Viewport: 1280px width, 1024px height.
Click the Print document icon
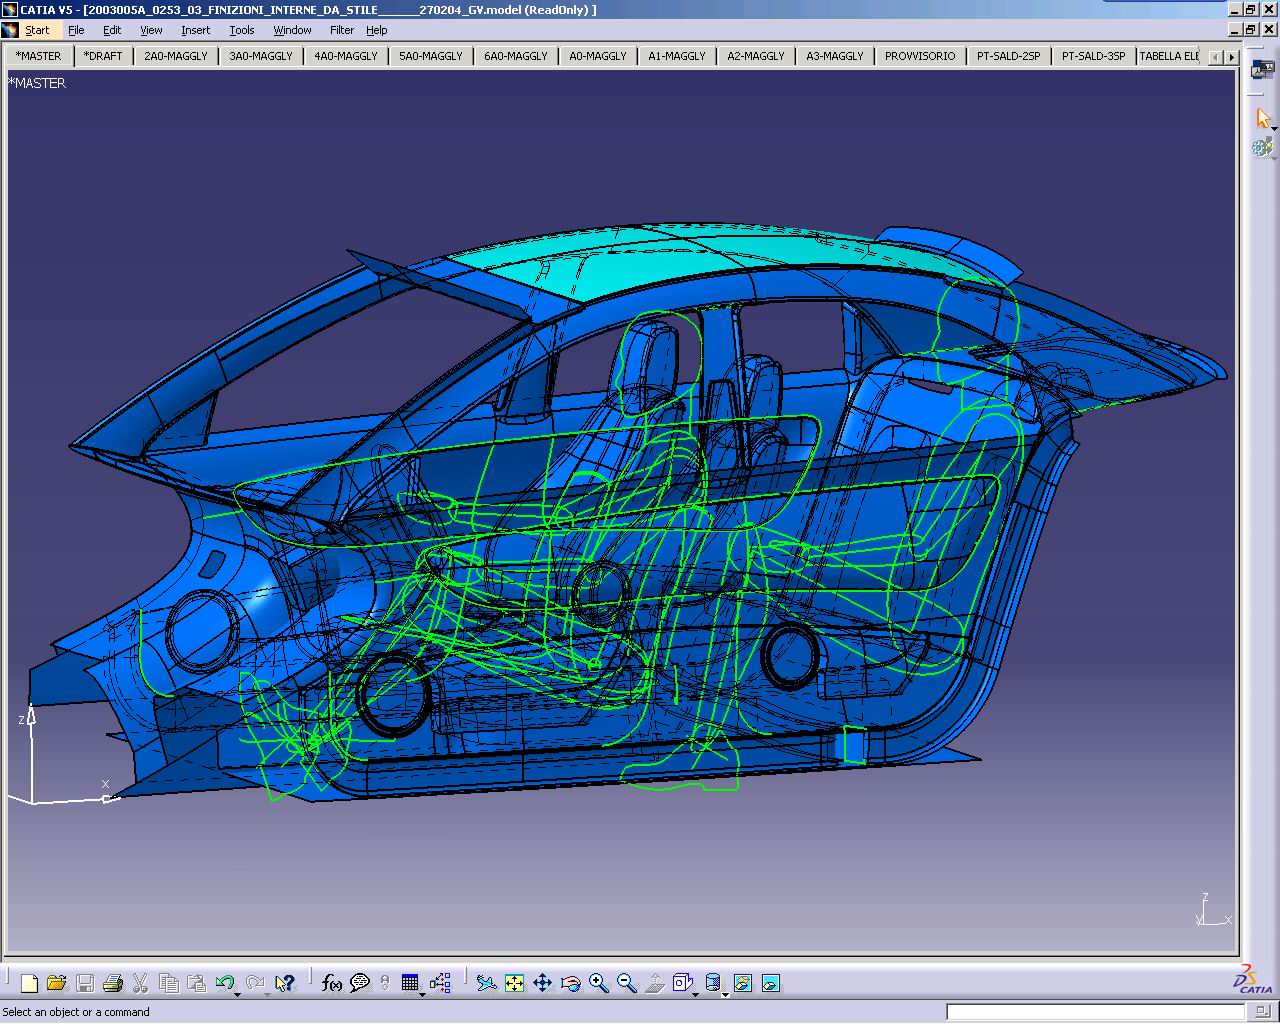113,983
